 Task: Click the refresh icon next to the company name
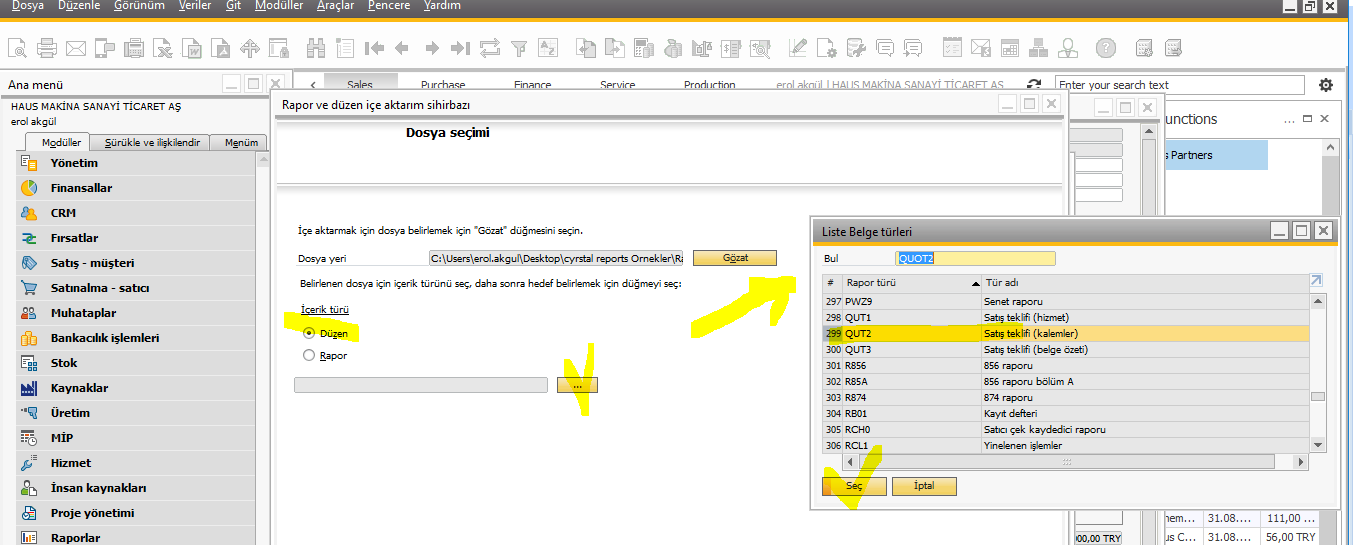tap(1033, 85)
